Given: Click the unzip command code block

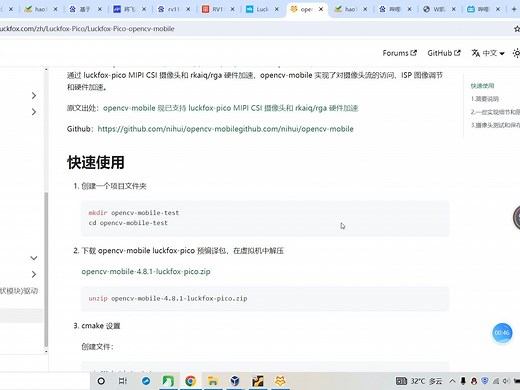Looking at the screenshot, I should pyautogui.click(x=265, y=298).
